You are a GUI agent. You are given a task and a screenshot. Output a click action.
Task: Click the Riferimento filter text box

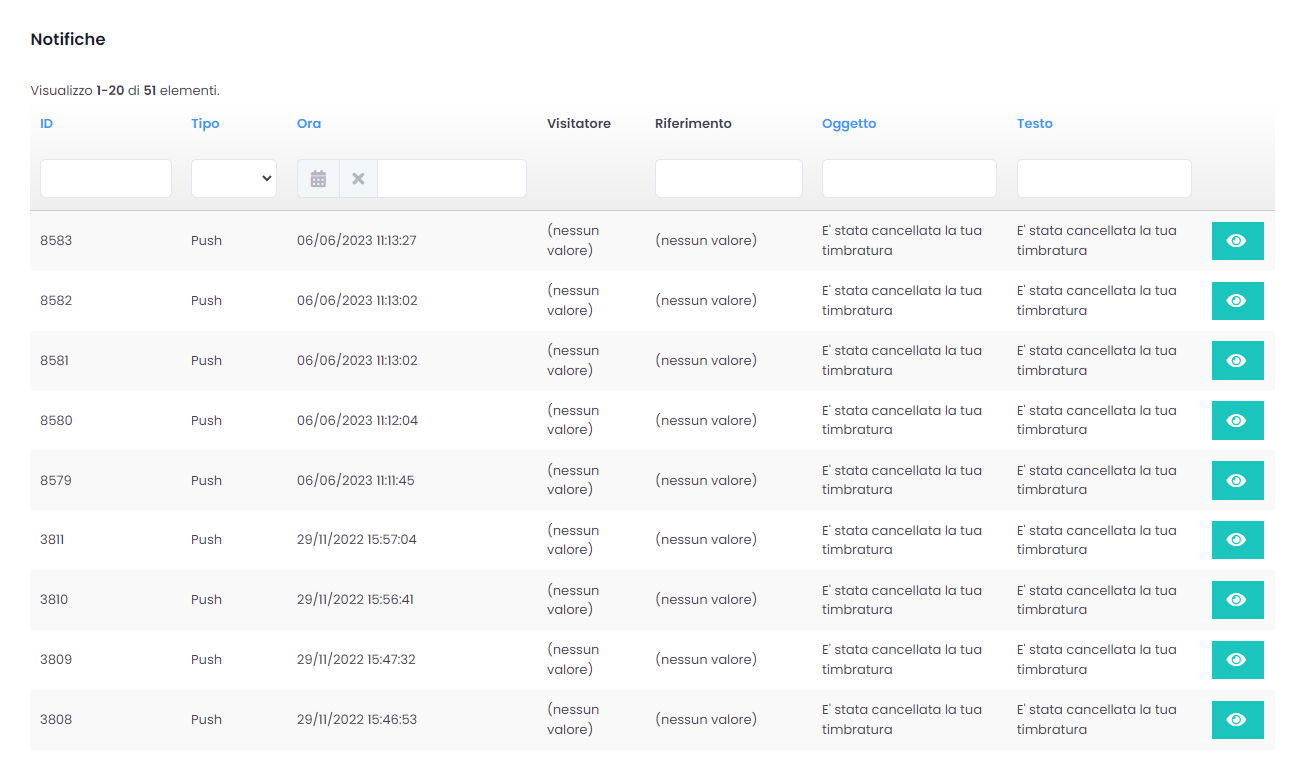pyautogui.click(x=729, y=179)
